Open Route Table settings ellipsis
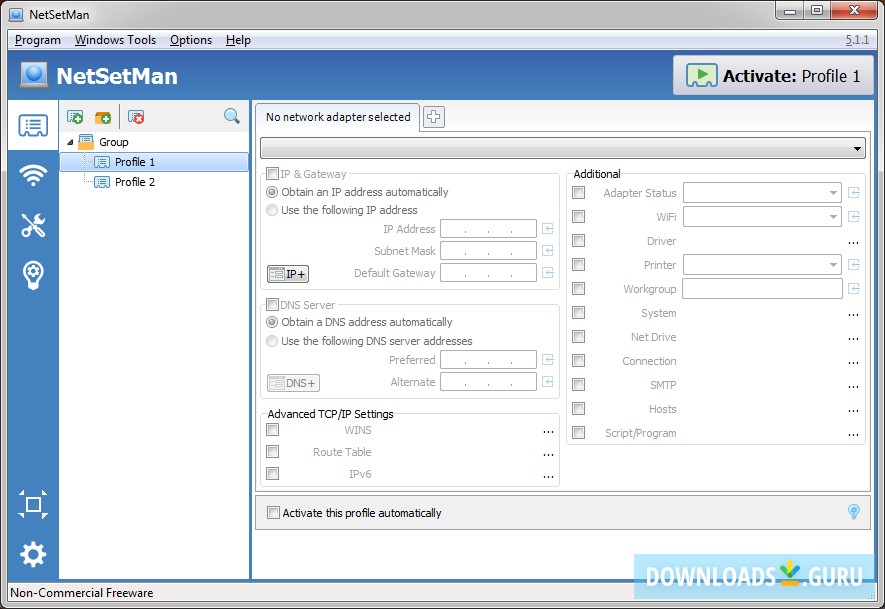Screen dimensions: 885x609 (x=548, y=453)
